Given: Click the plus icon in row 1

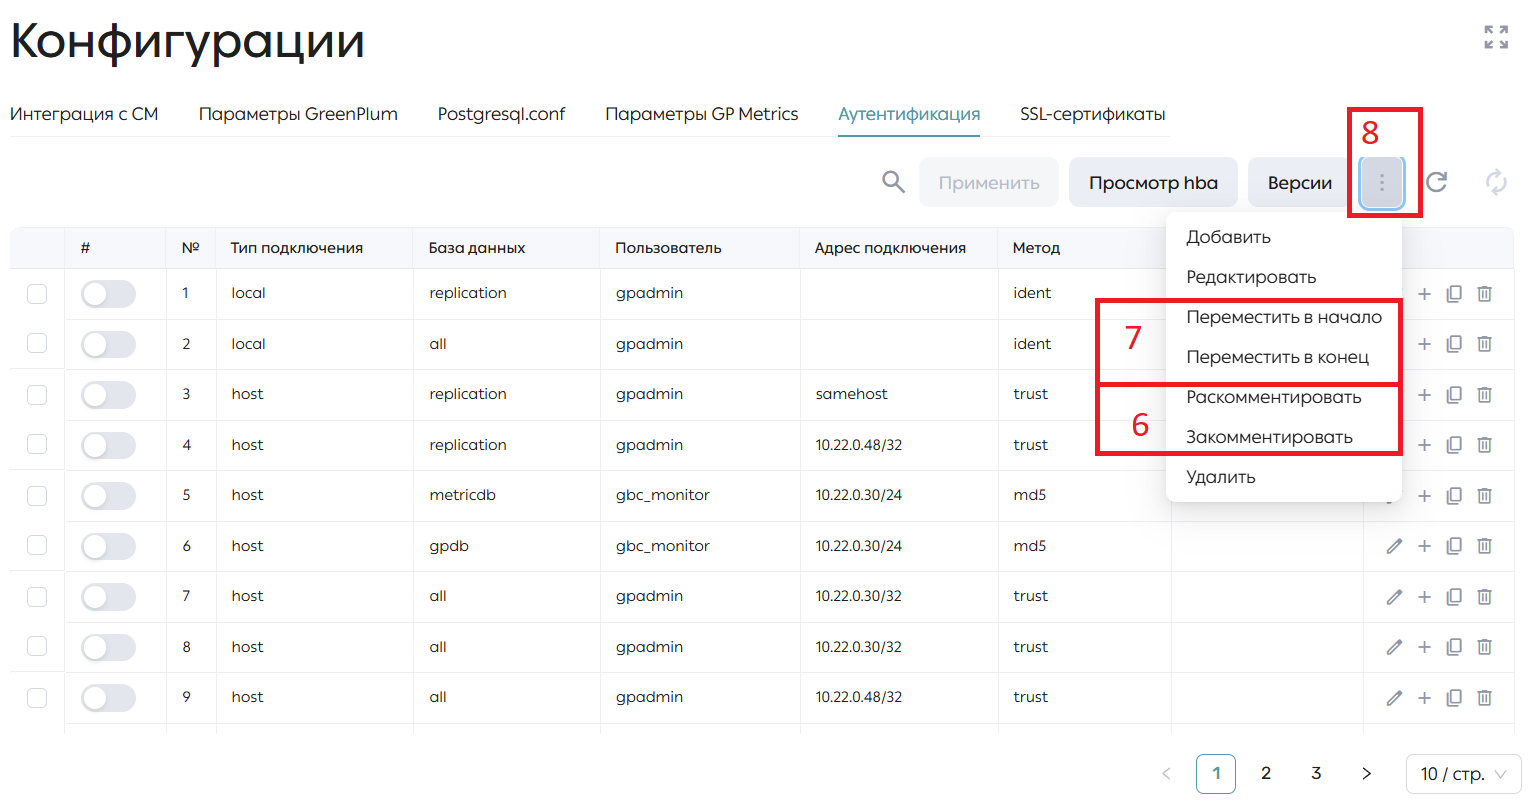Looking at the screenshot, I should tap(1424, 294).
